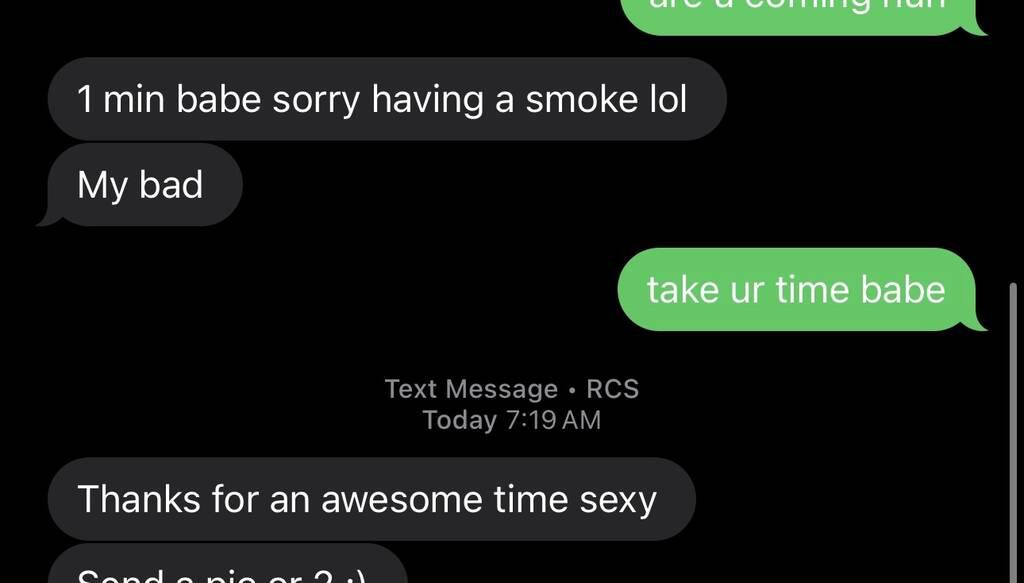Click the tail of the top green bubble
This screenshot has width=1024, height=583.
[977, 27]
